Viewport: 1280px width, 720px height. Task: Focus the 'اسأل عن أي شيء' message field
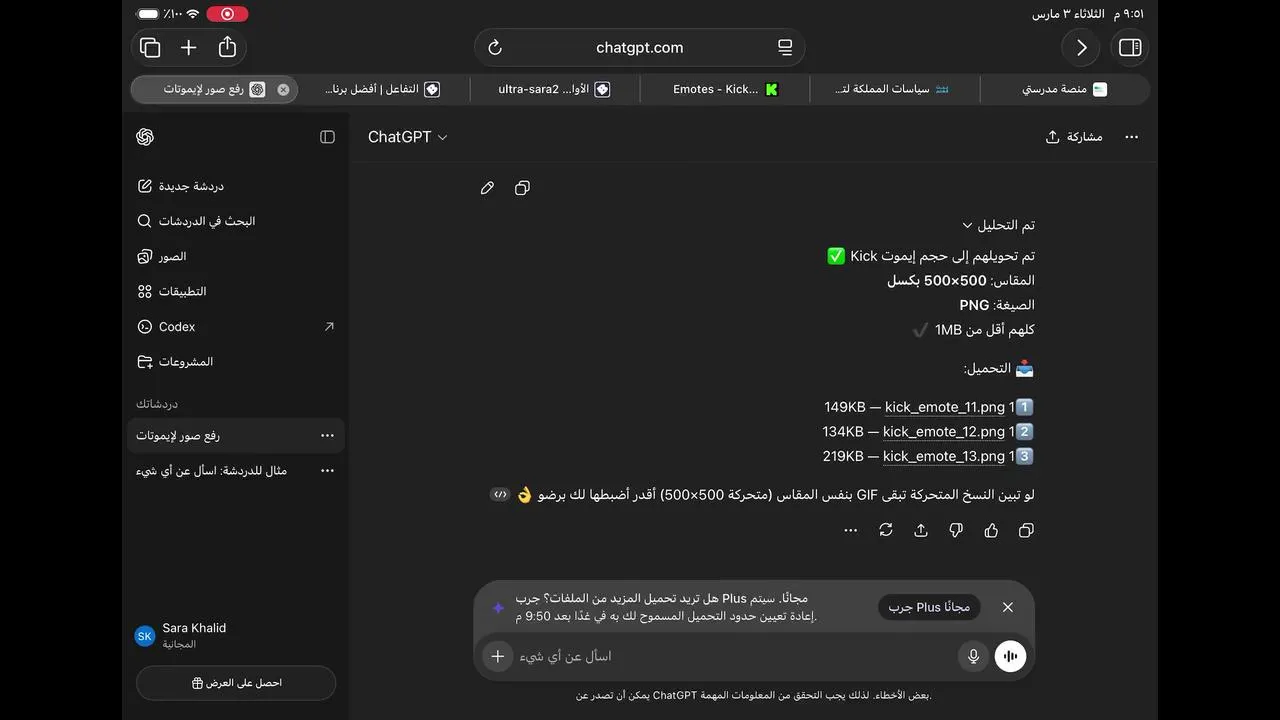pyautogui.click(x=733, y=656)
